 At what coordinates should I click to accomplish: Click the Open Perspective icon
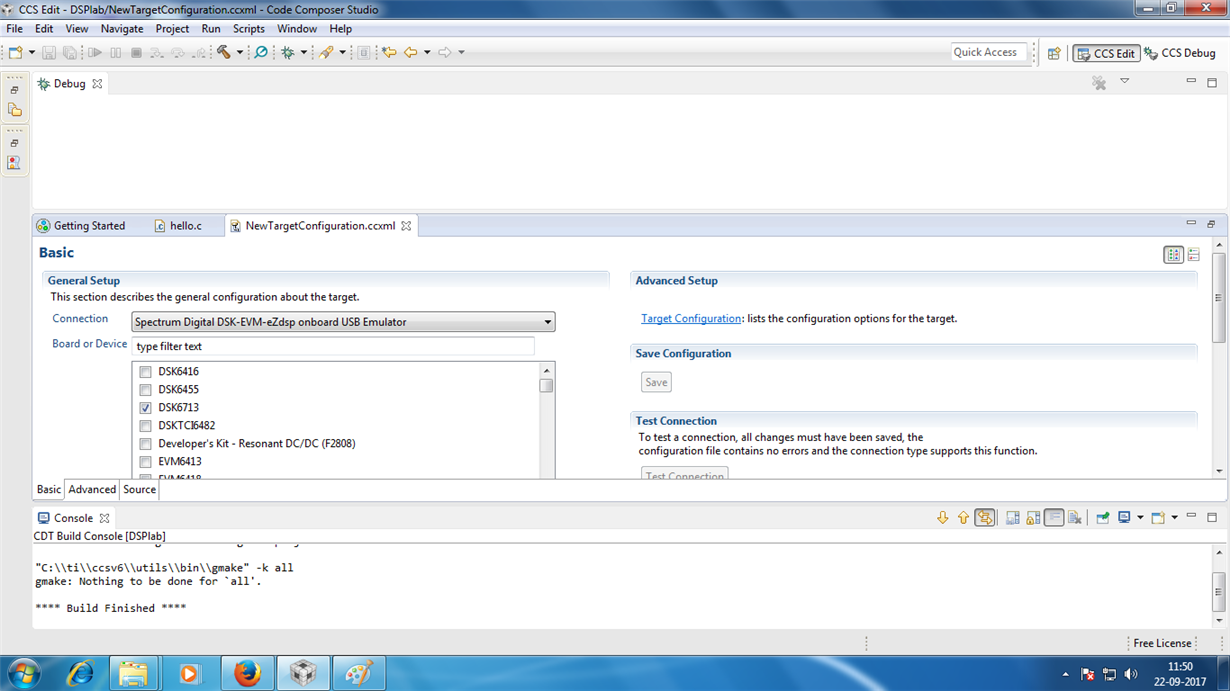tap(1054, 53)
